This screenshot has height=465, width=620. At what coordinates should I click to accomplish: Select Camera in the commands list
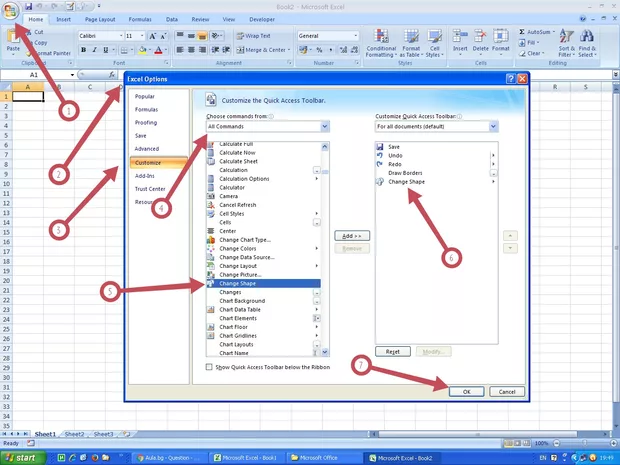[x=263, y=196]
